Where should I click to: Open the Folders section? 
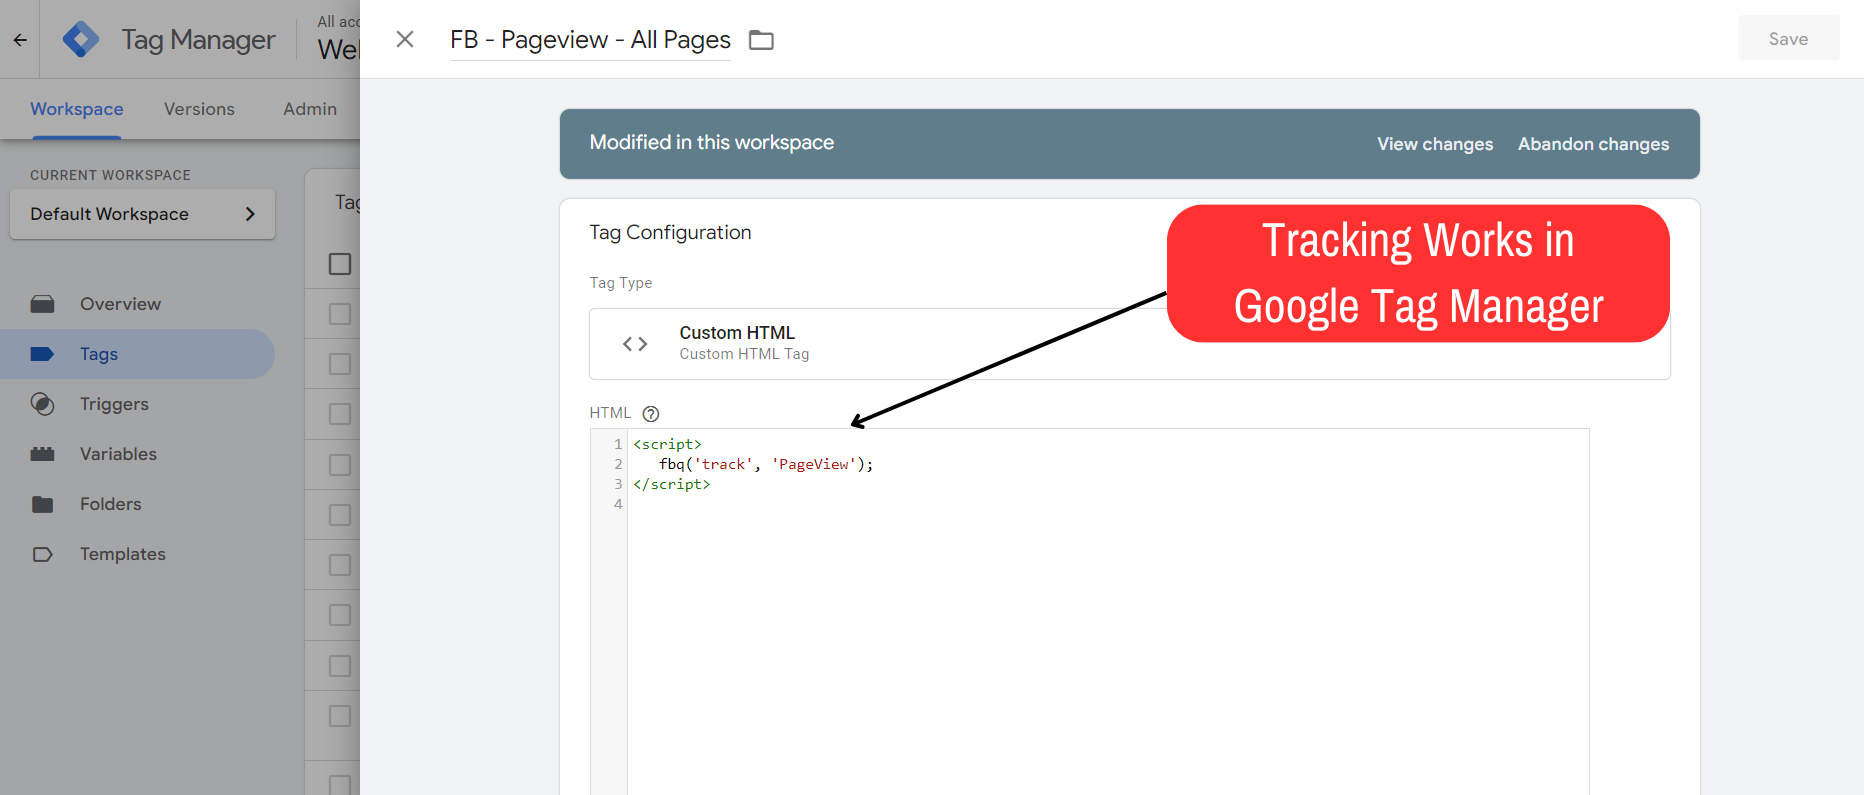click(x=110, y=504)
